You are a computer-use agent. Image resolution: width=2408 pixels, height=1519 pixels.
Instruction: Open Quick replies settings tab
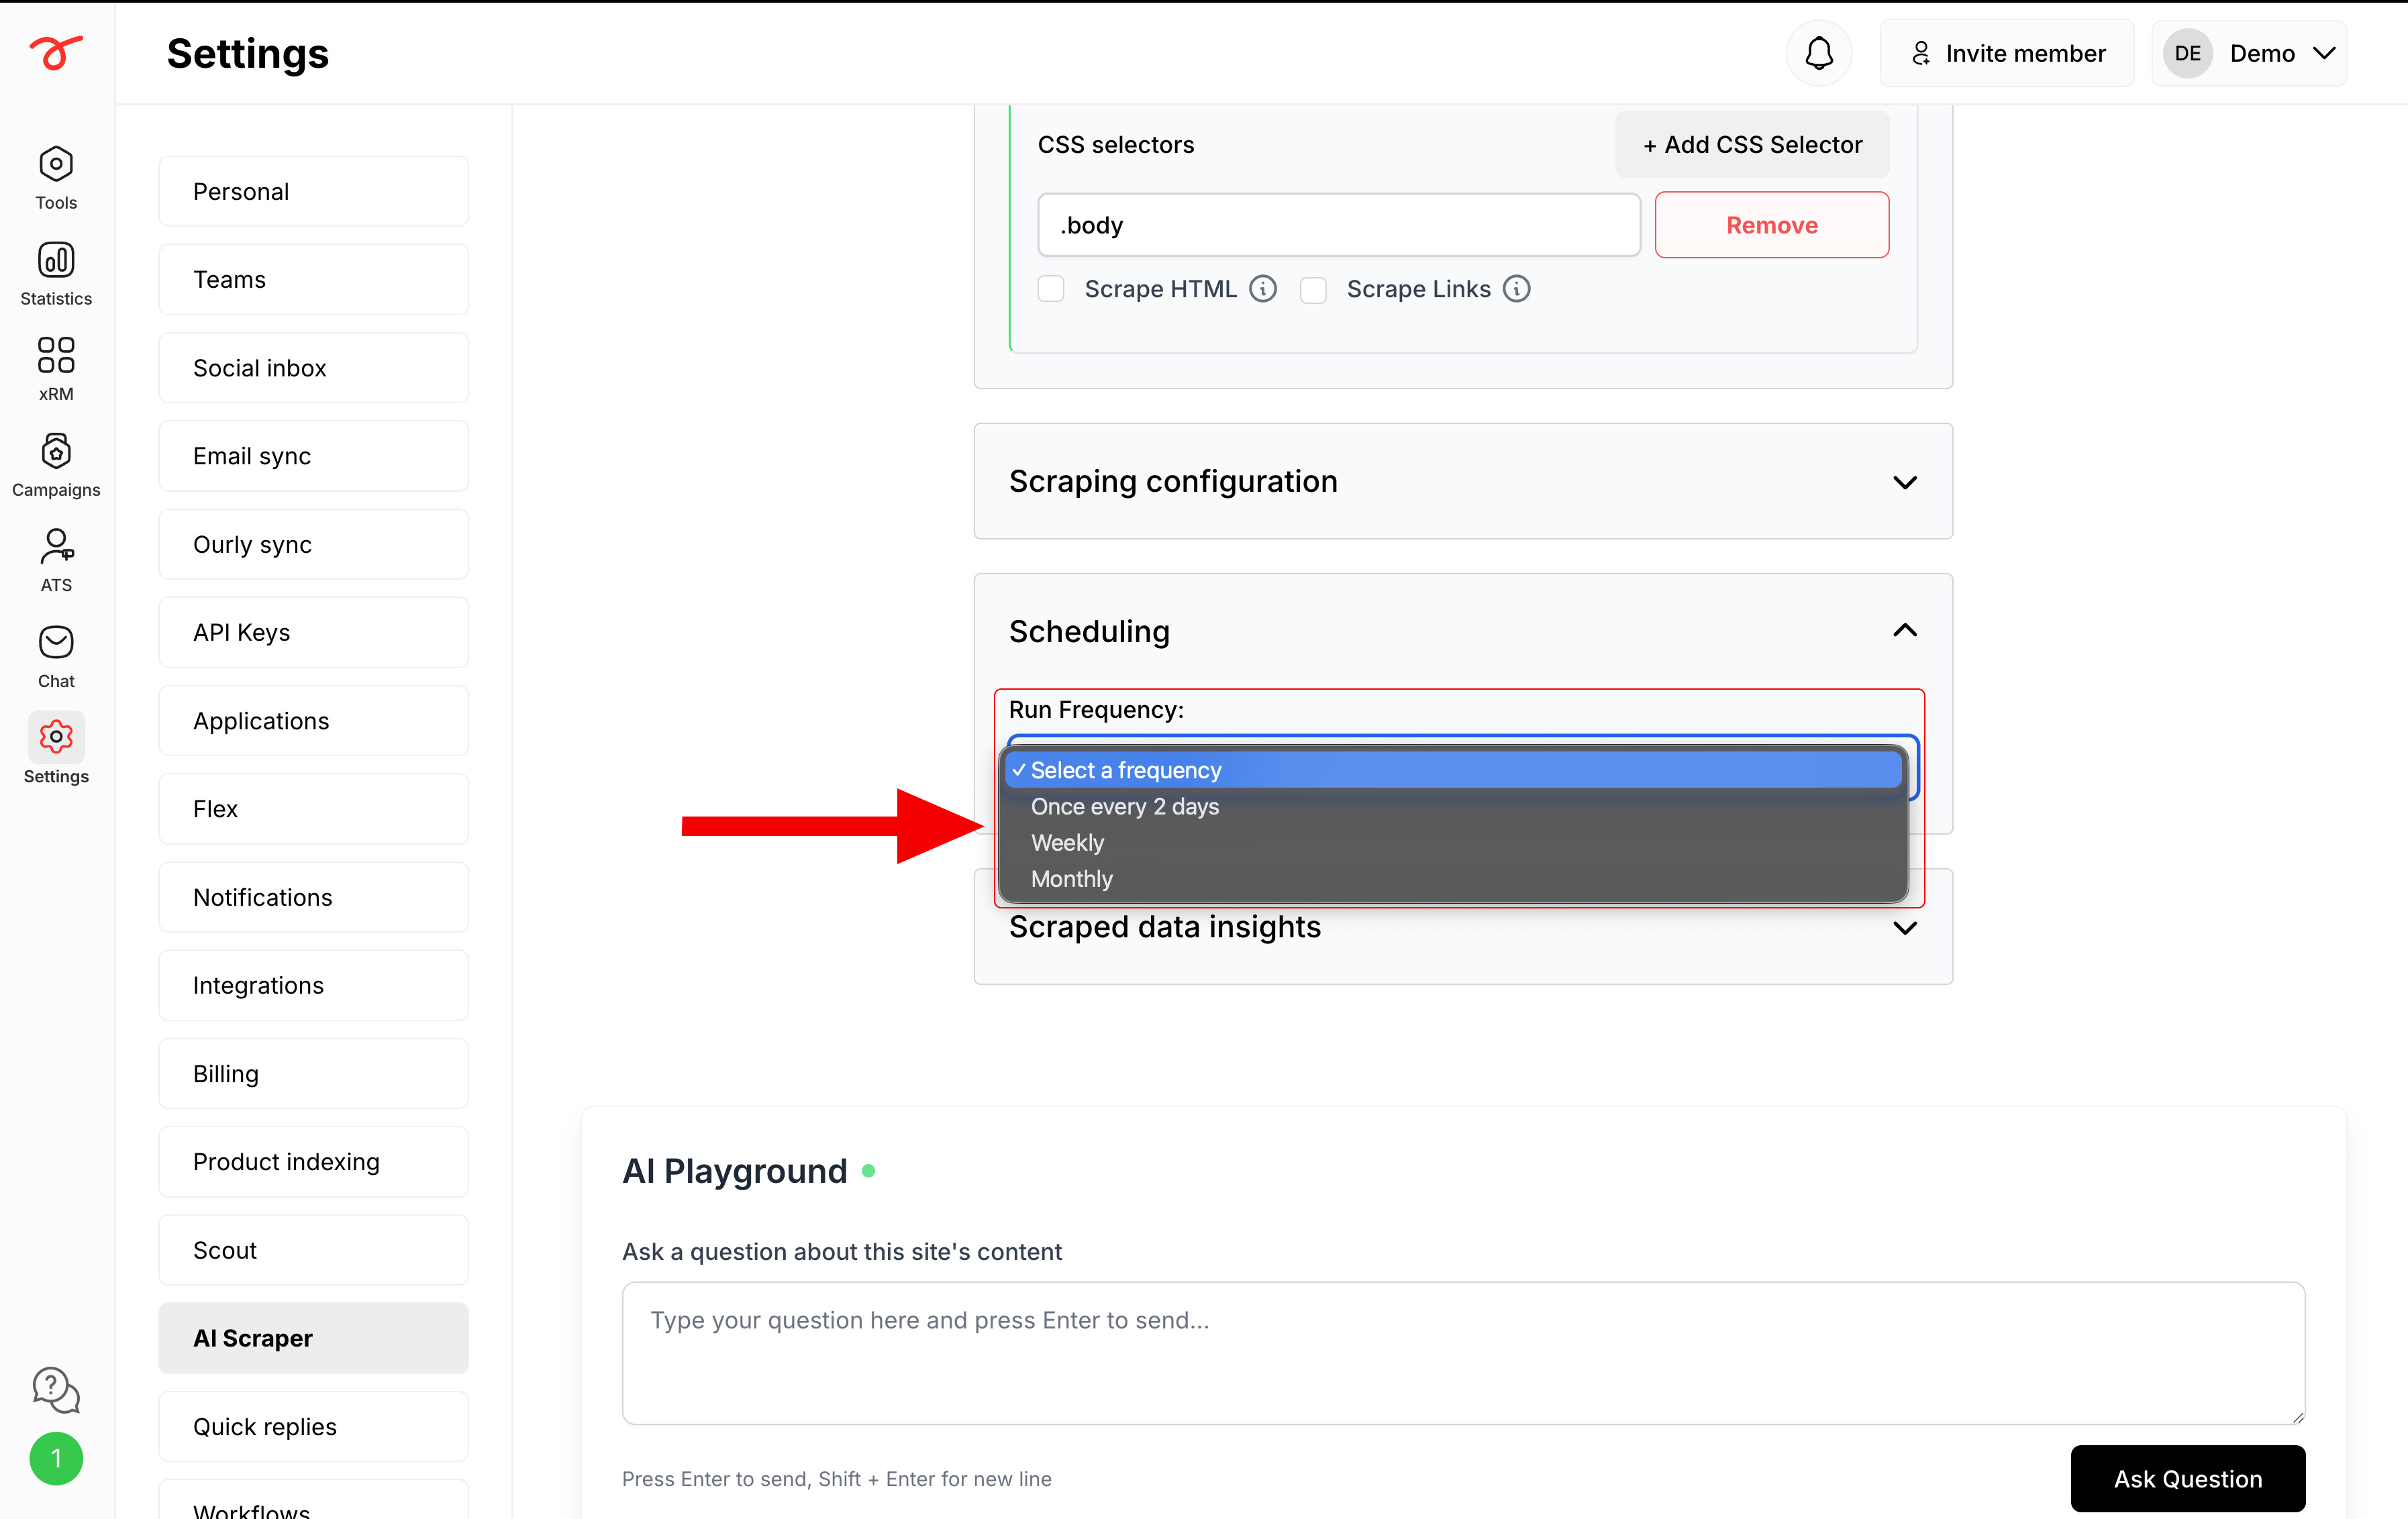pos(313,1427)
